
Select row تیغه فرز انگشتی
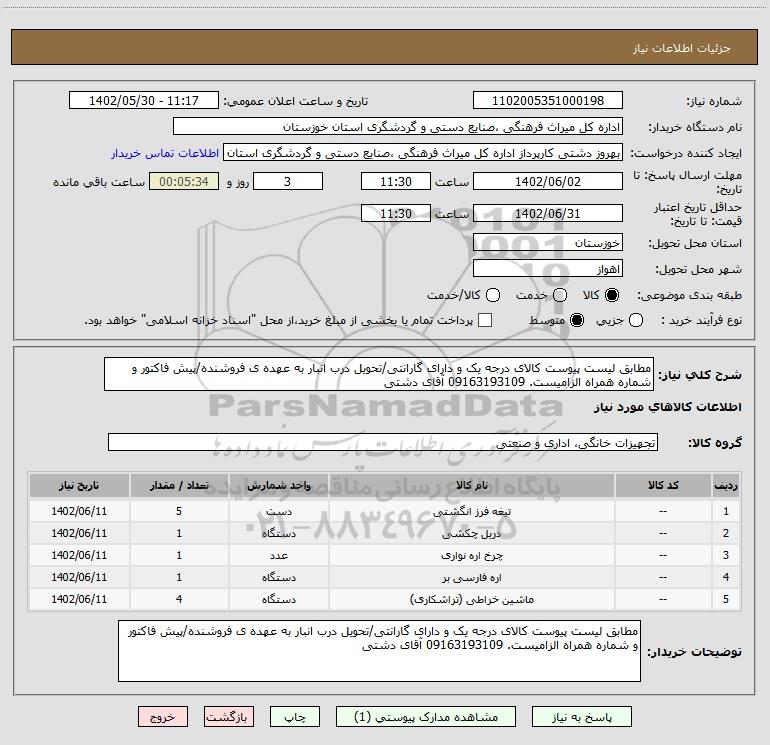[x=385, y=511]
